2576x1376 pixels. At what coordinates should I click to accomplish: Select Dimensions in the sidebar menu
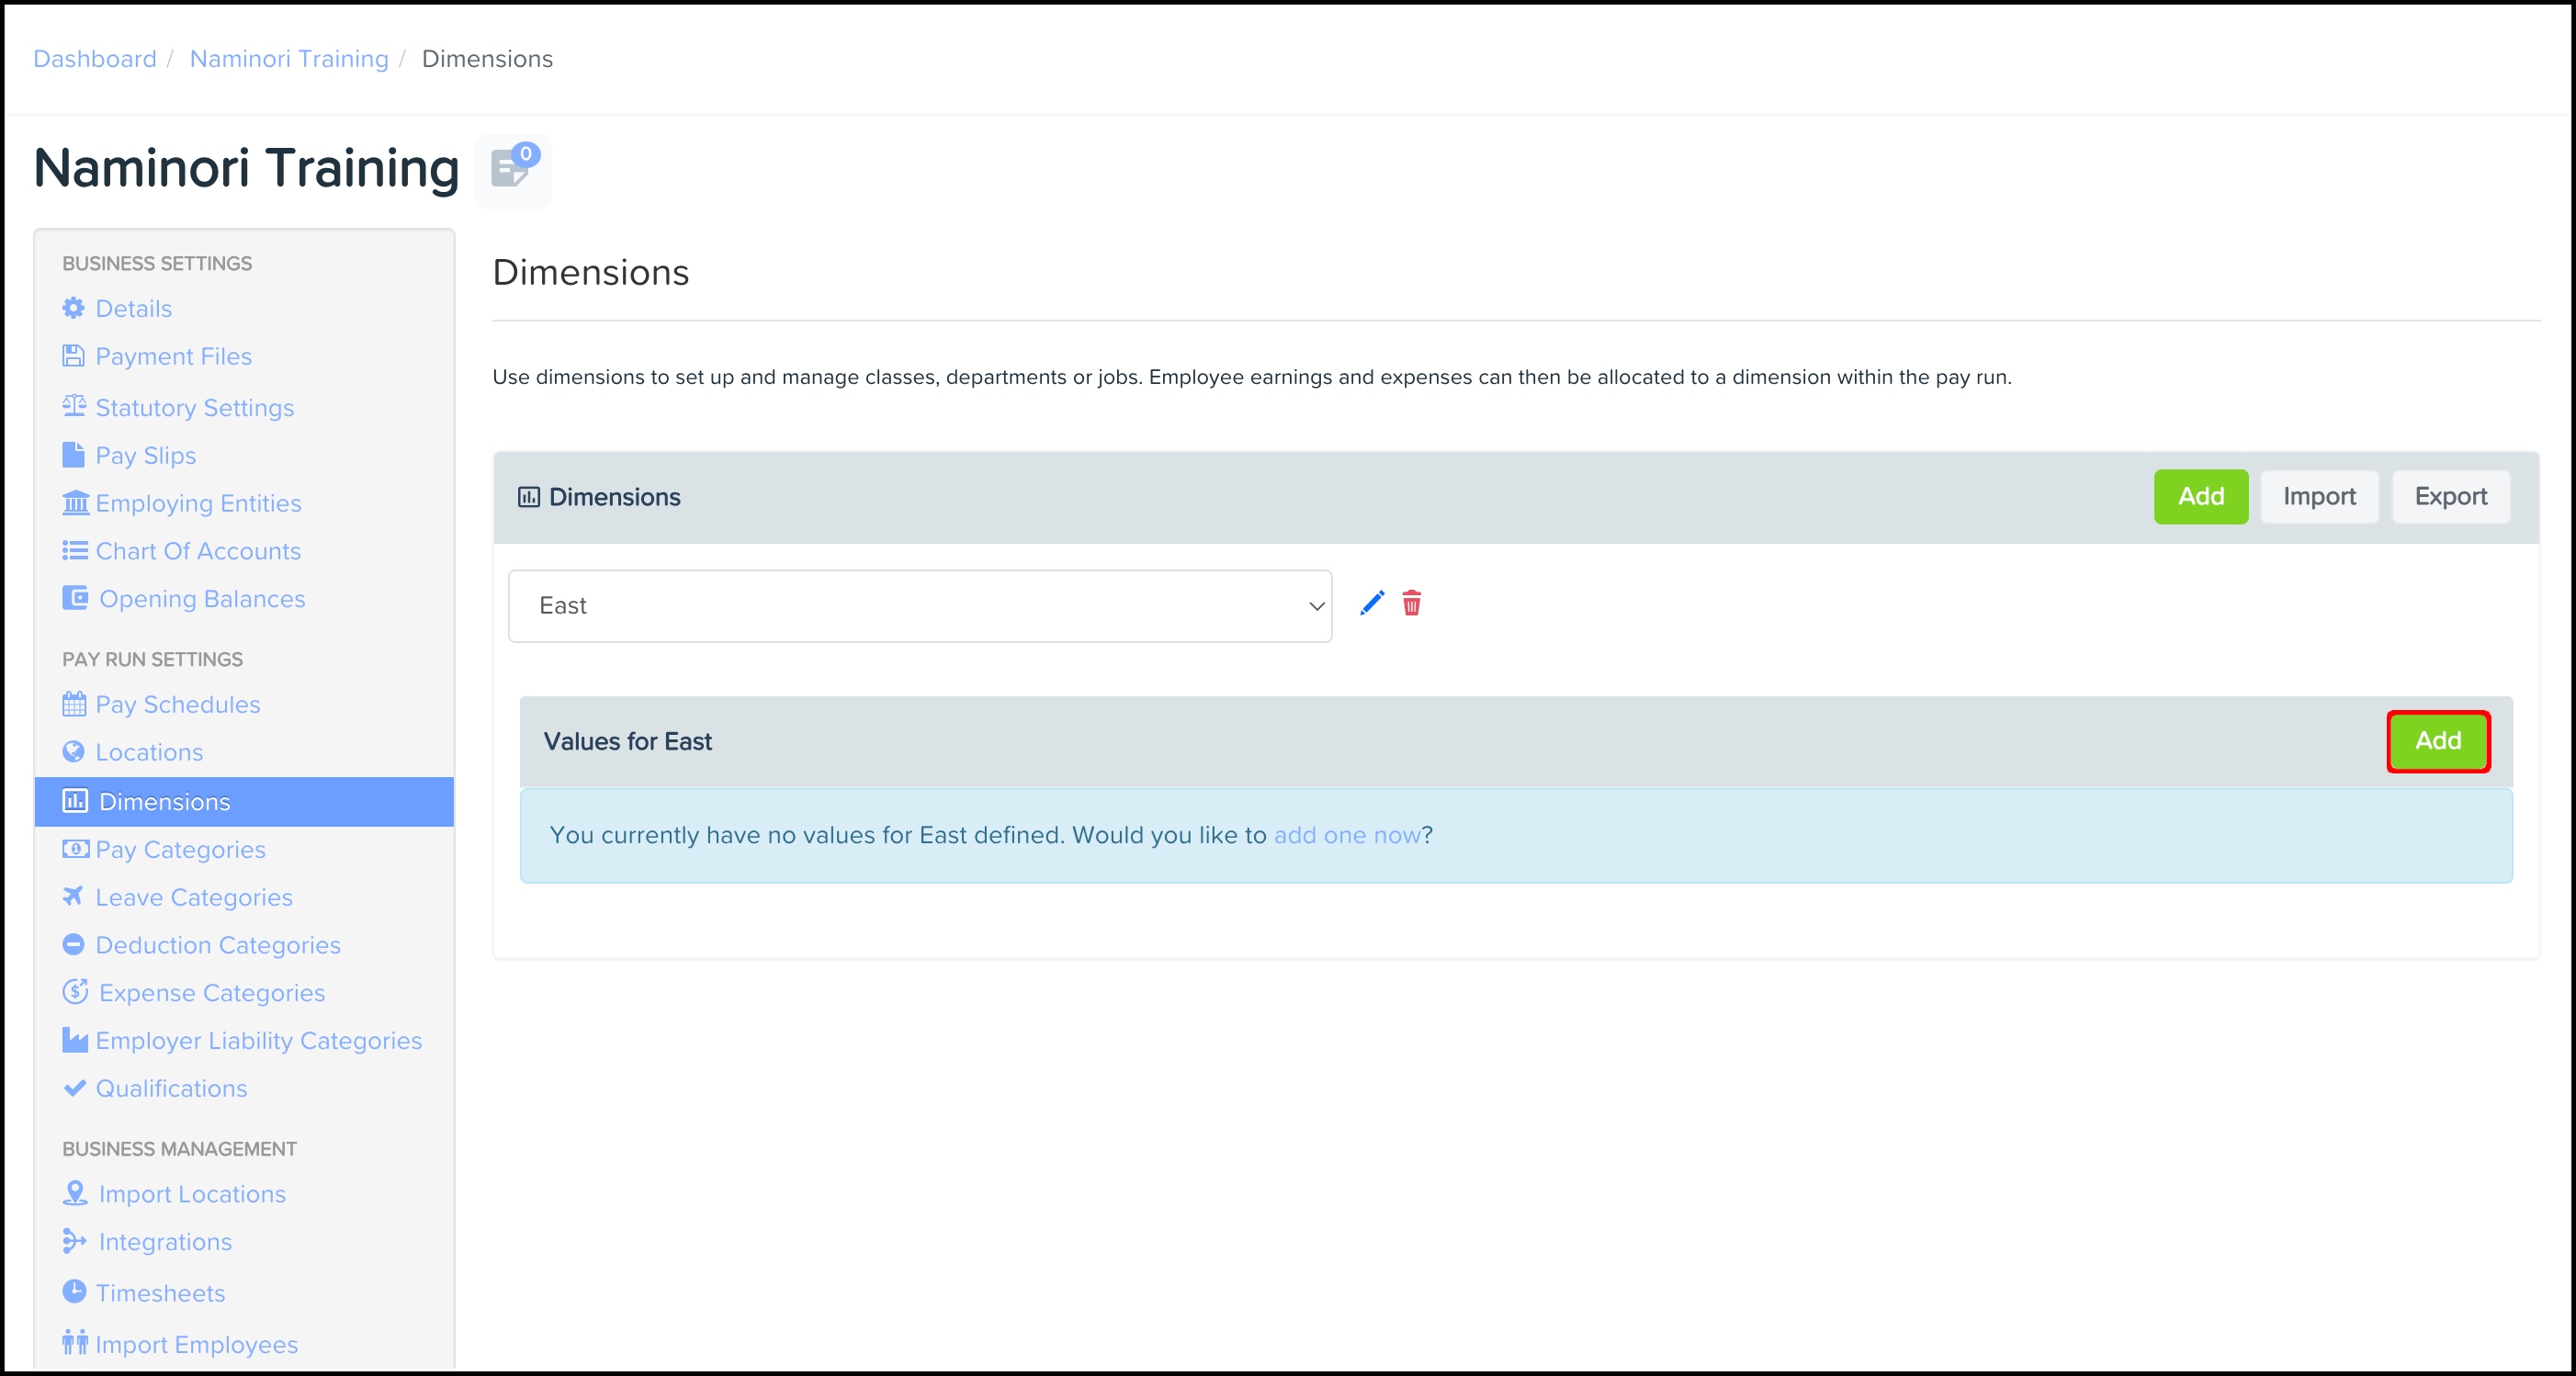(x=164, y=802)
